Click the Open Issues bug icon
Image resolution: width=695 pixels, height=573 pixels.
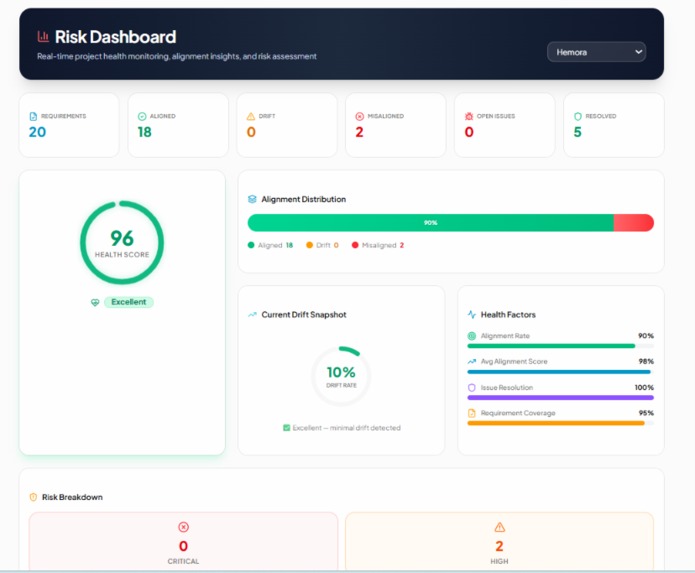coord(469,116)
